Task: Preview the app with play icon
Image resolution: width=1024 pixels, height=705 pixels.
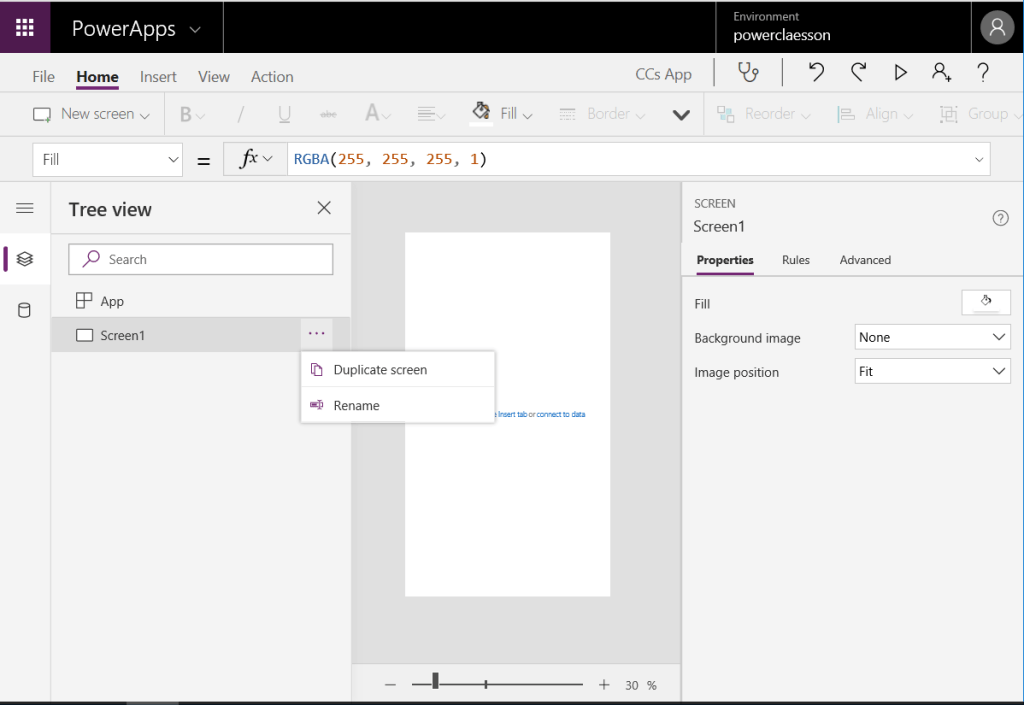Action: 900,72
